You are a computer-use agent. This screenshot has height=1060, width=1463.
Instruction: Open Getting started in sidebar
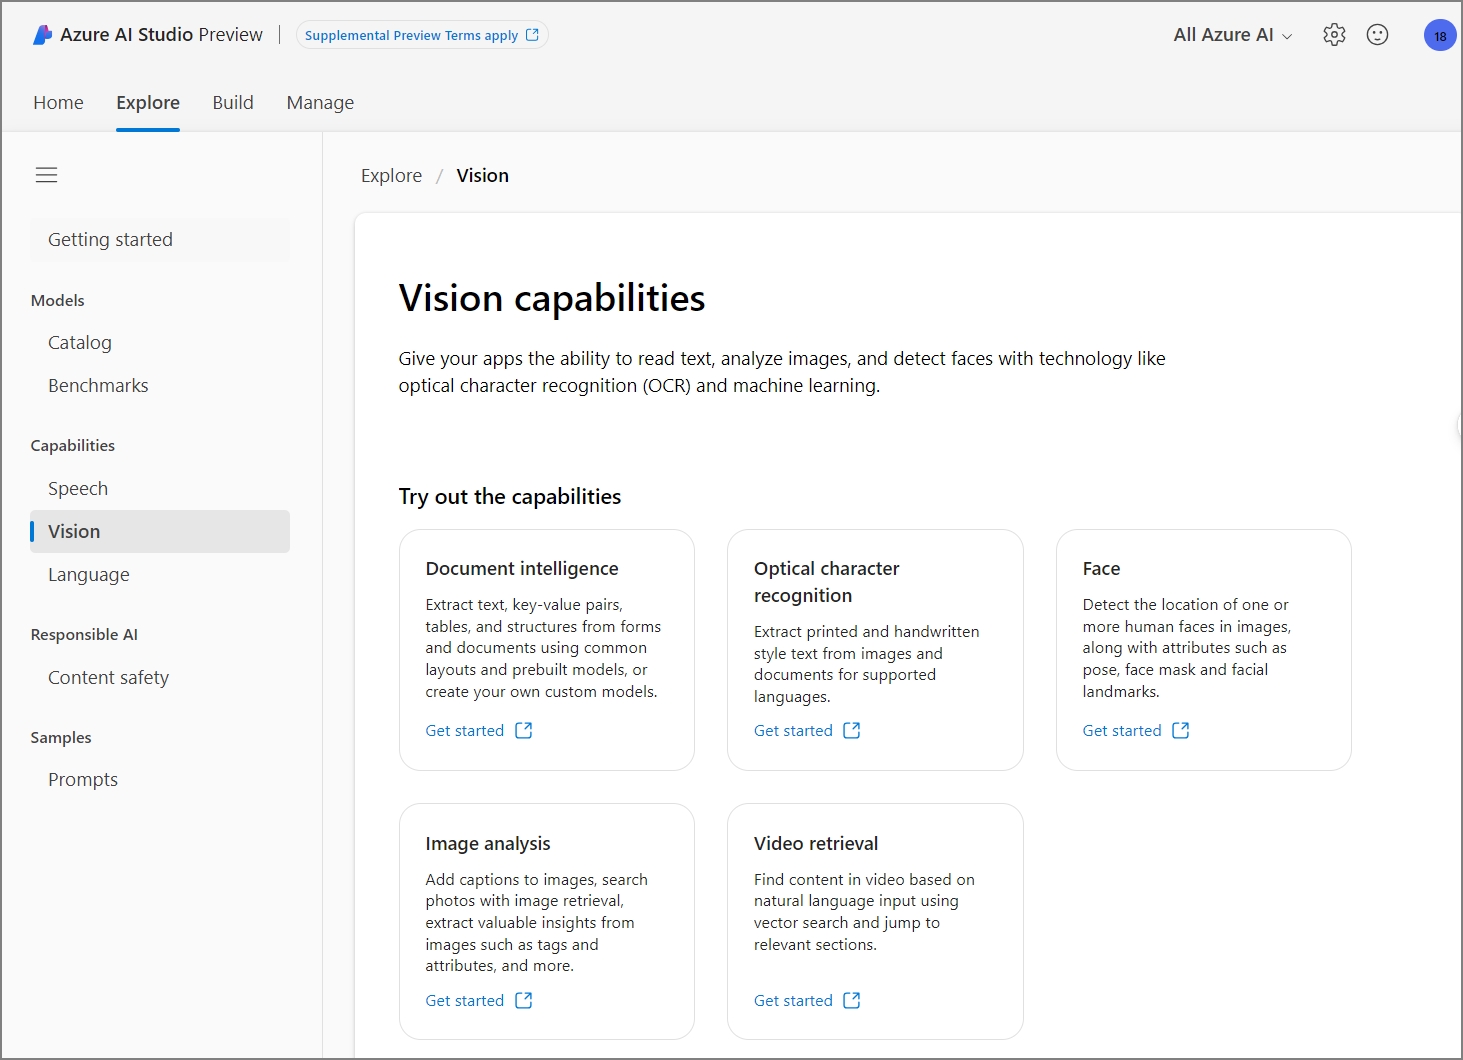160,240
